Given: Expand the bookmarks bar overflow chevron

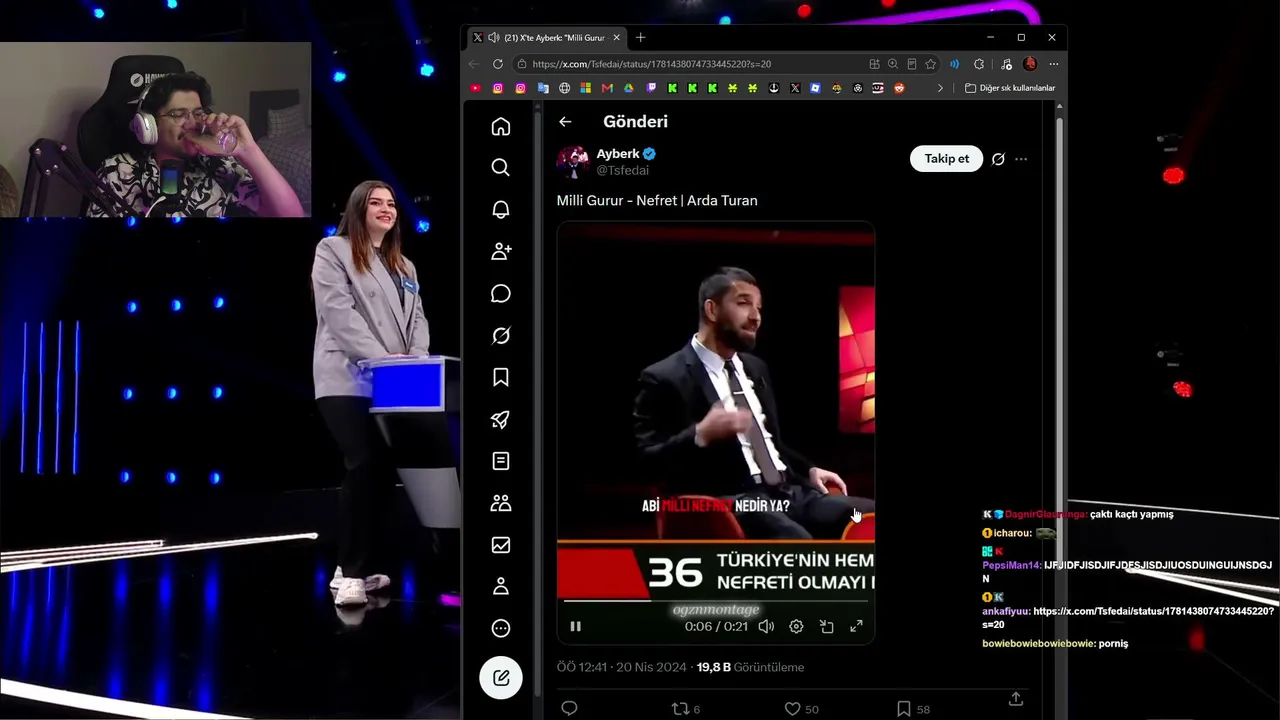Looking at the screenshot, I should [x=940, y=88].
